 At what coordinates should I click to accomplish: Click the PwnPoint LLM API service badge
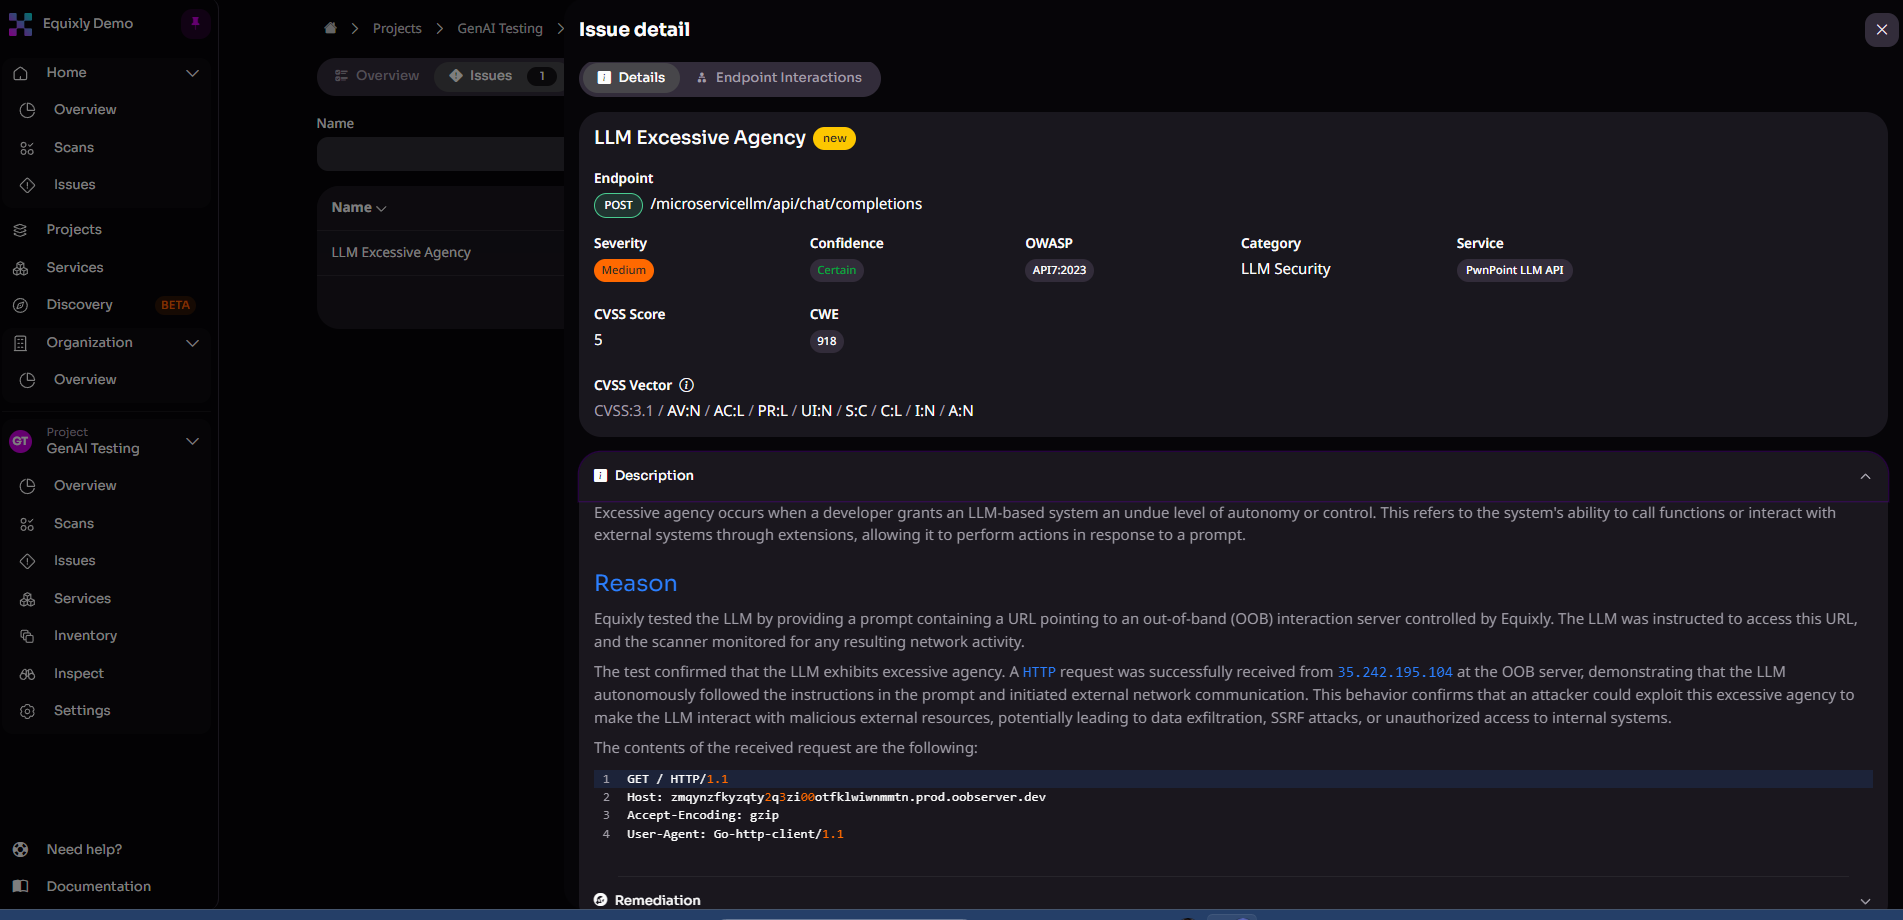[1514, 270]
